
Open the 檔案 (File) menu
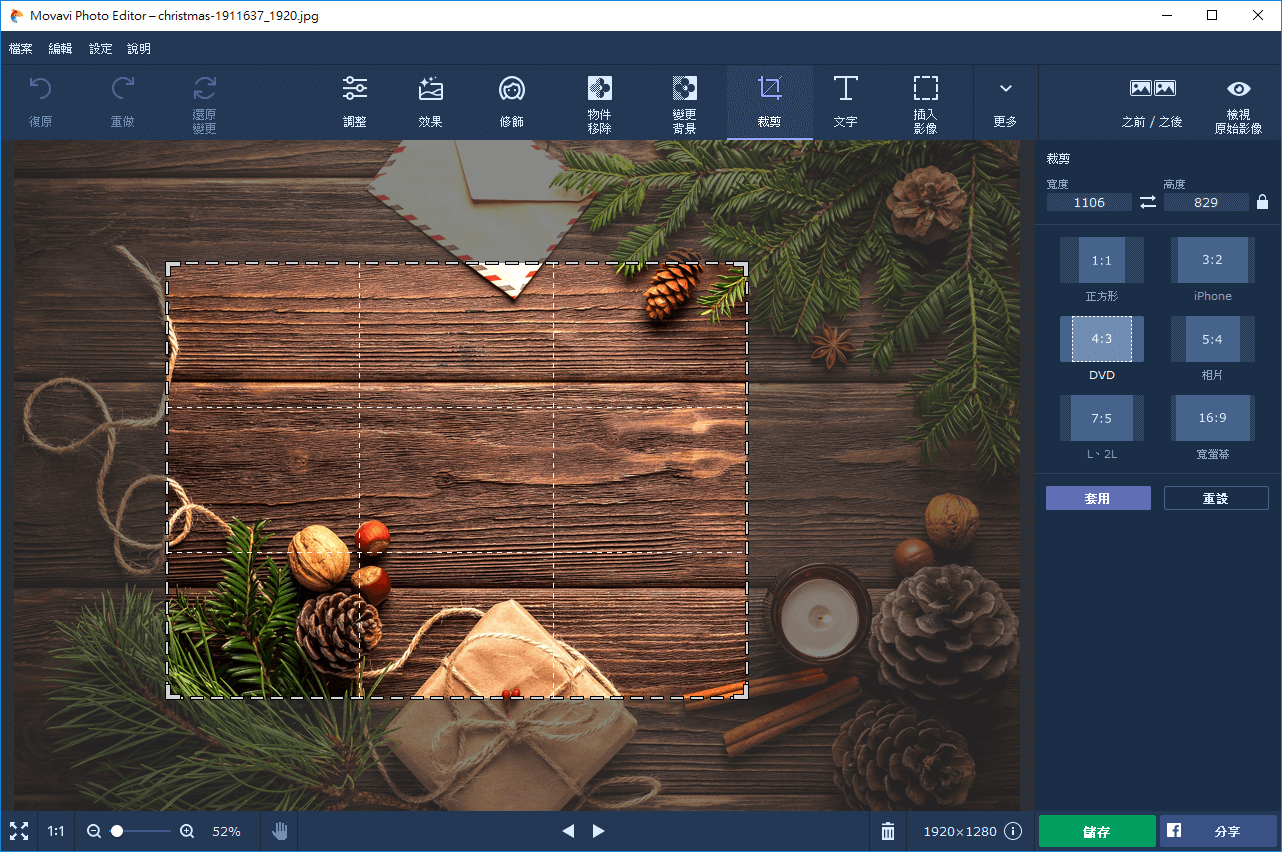click(x=20, y=48)
